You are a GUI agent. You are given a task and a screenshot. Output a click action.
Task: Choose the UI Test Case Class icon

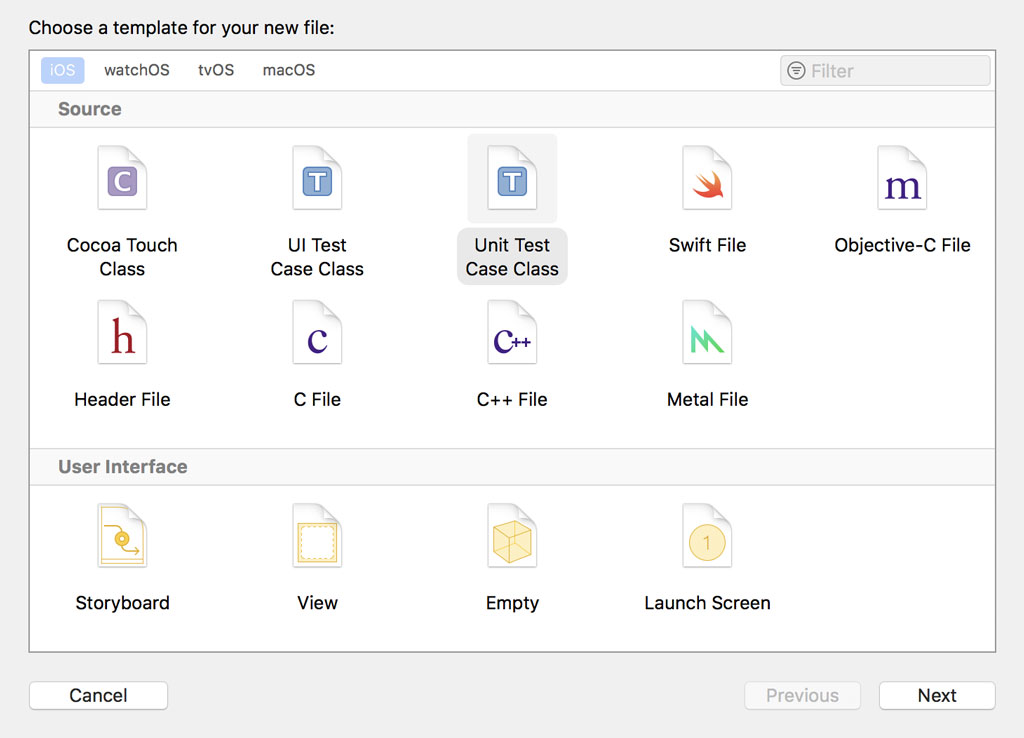[317, 179]
